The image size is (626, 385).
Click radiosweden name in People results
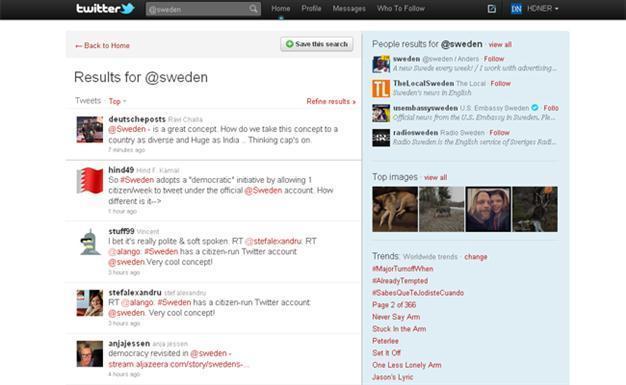coord(415,133)
